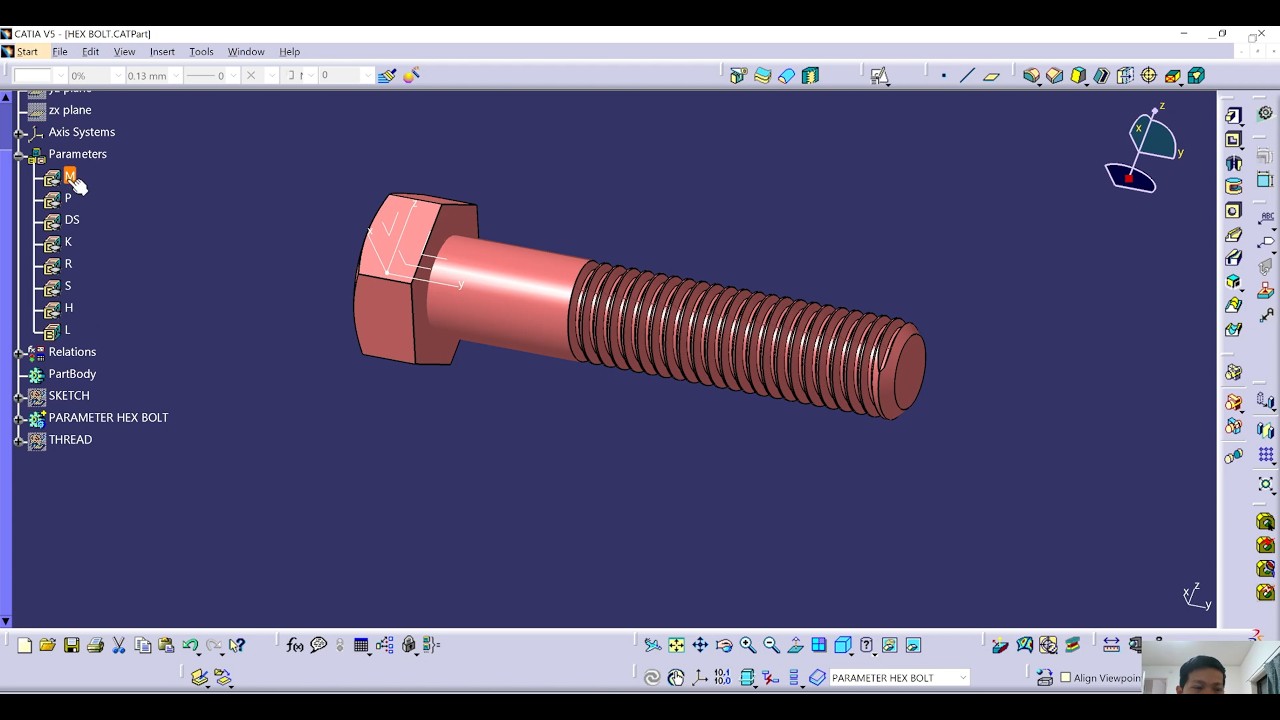
Task: Open the Help menu
Action: 289,52
